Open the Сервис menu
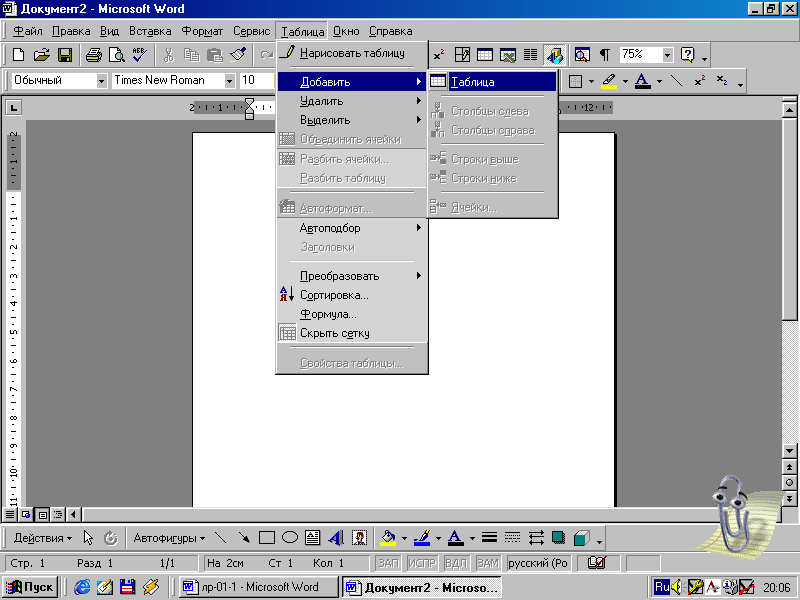The height and width of the screenshot is (600, 800). pyautogui.click(x=252, y=31)
